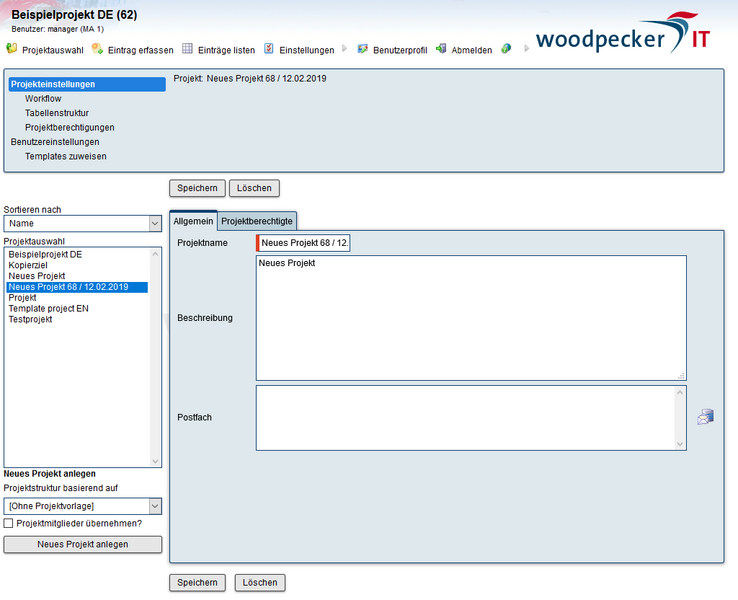Click the Projektname input field
738x600 pixels.
[x=304, y=243]
